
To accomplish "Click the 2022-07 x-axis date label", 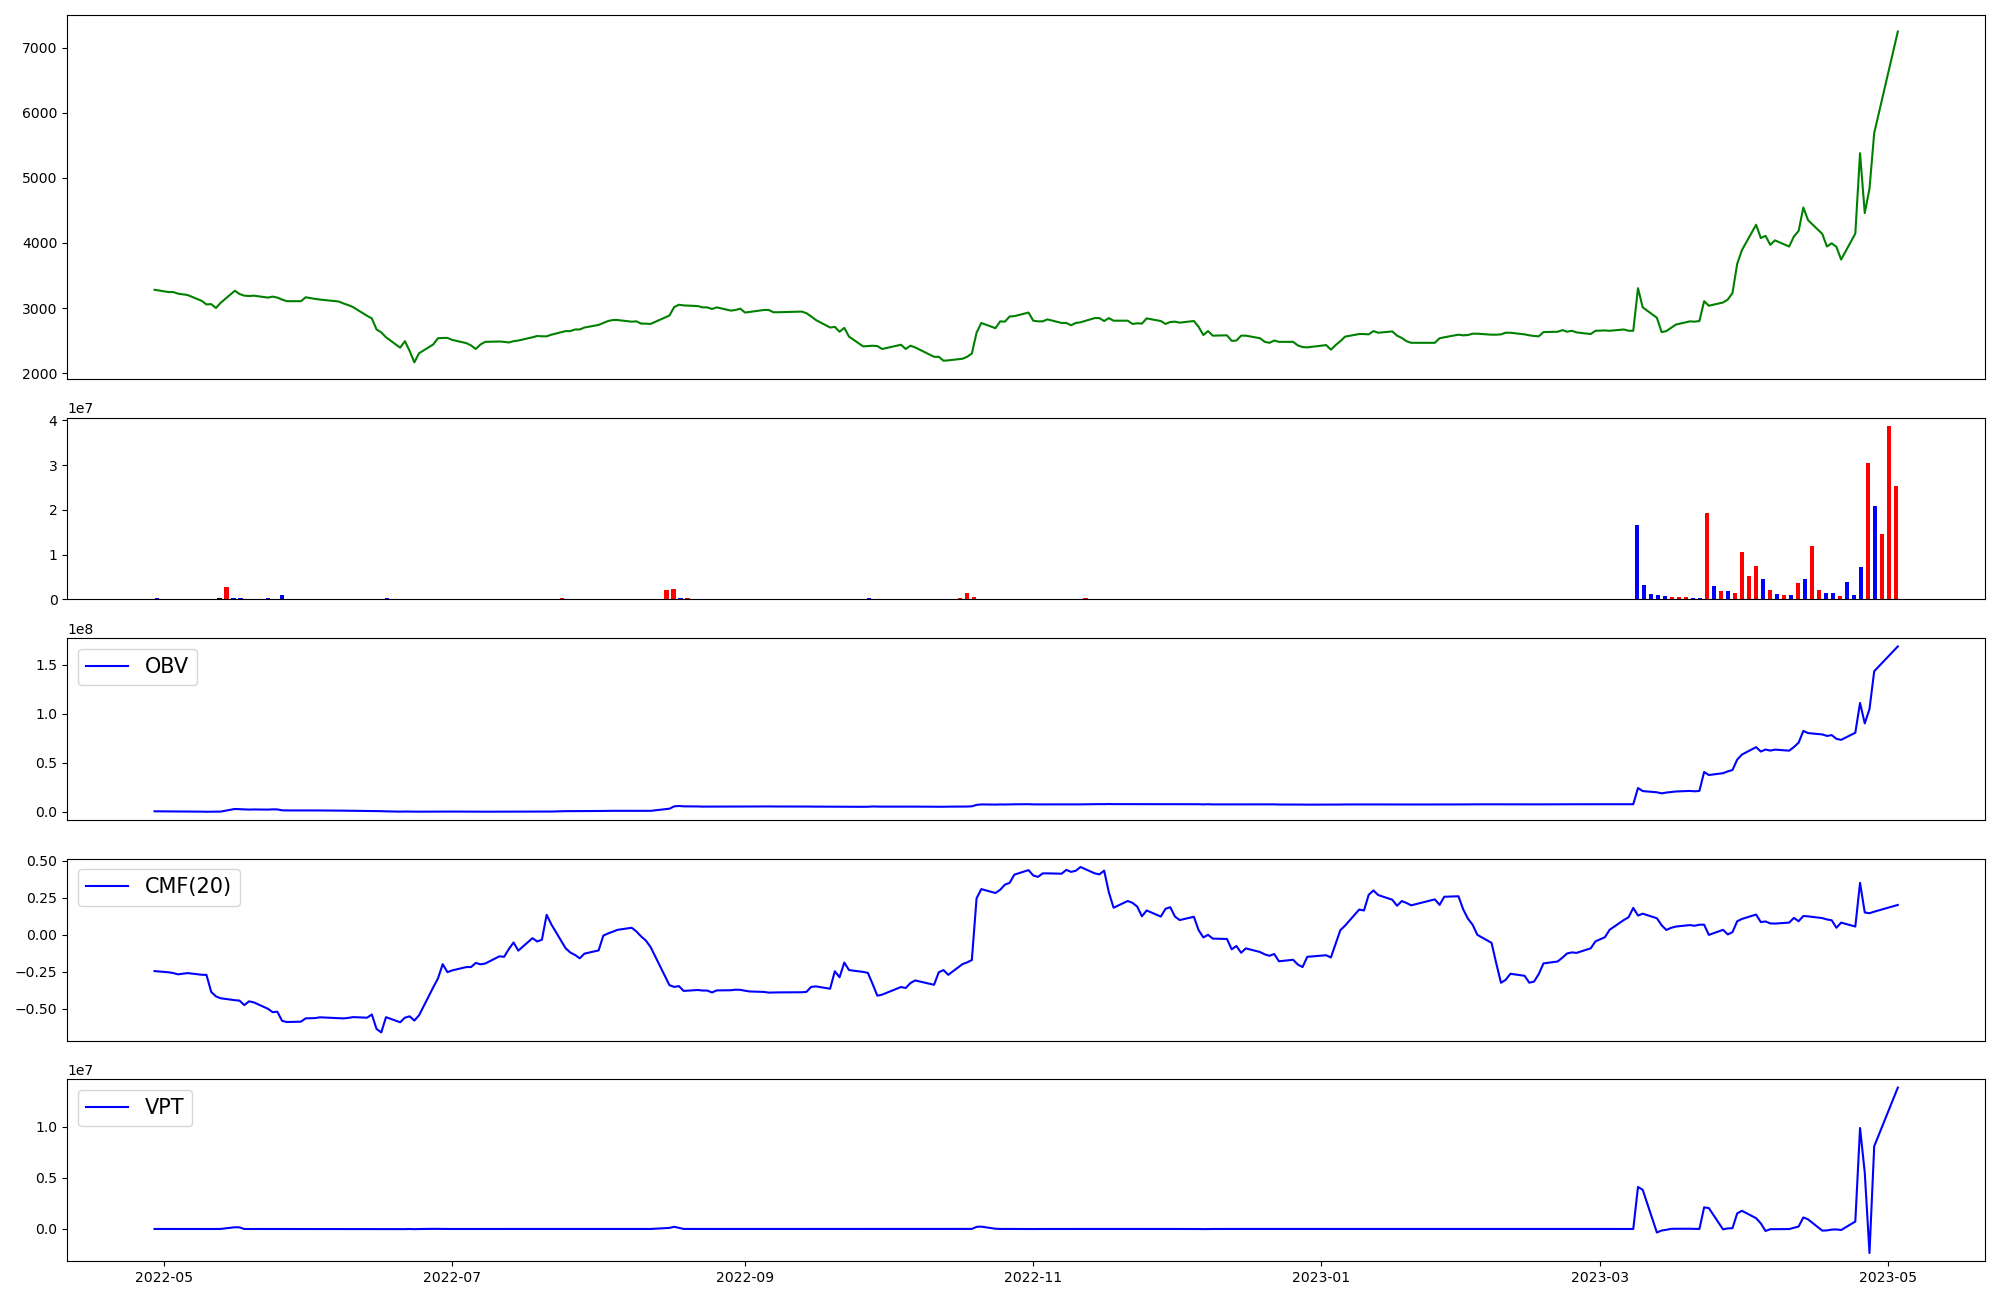I will pyautogui.click(x=452, y=1277).
